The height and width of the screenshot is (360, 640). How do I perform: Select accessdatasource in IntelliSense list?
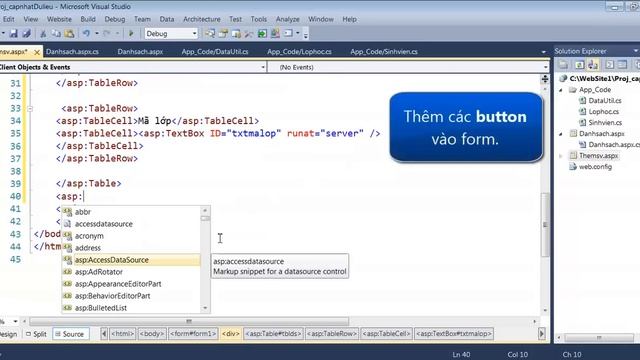pos(103,224)
